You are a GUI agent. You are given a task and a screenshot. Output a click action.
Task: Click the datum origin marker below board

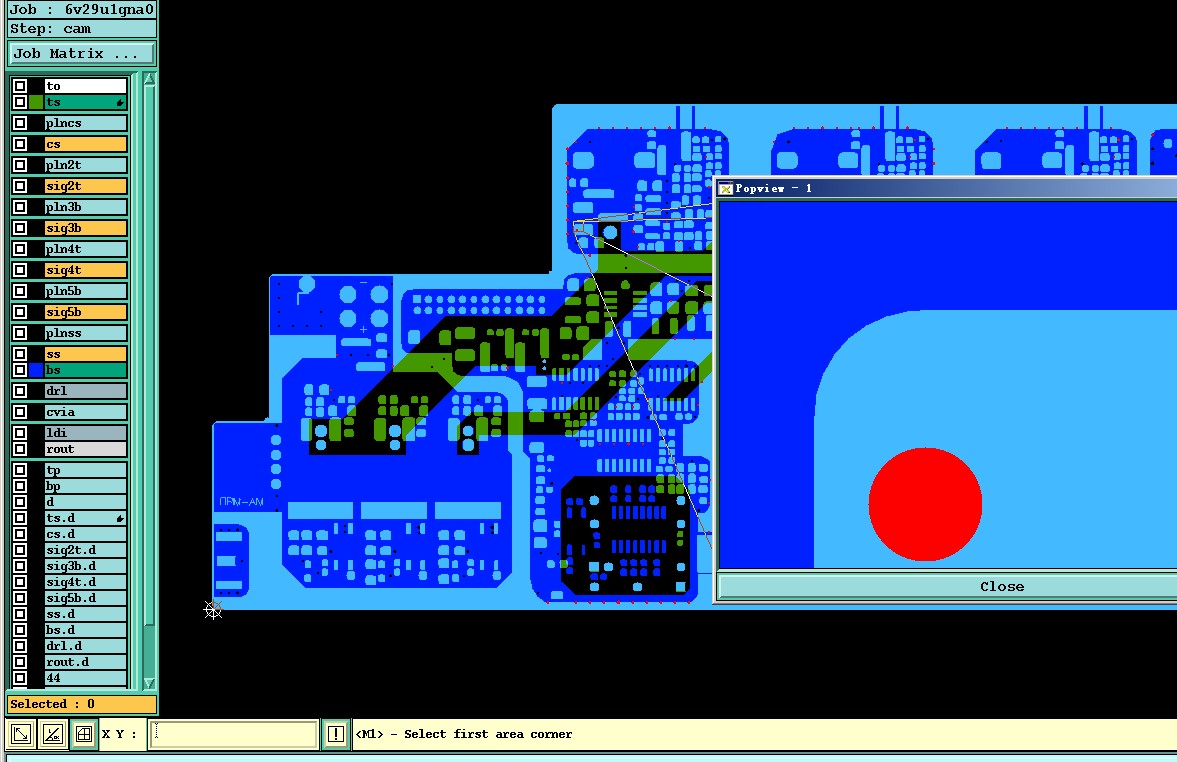coord(213,610)
